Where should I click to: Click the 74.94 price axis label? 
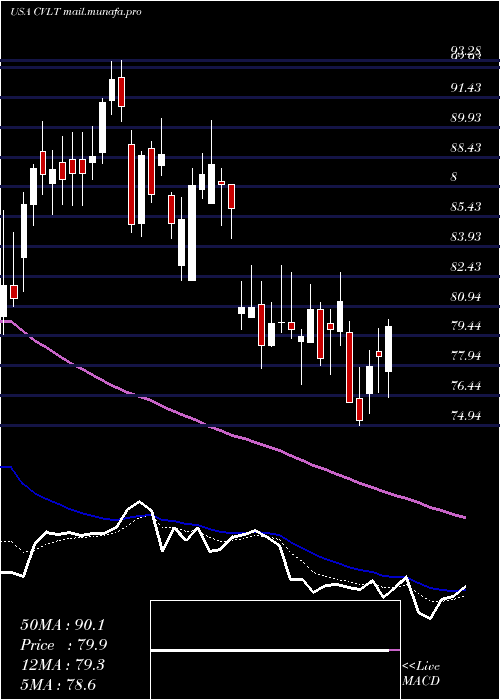(x=466, y=416)
